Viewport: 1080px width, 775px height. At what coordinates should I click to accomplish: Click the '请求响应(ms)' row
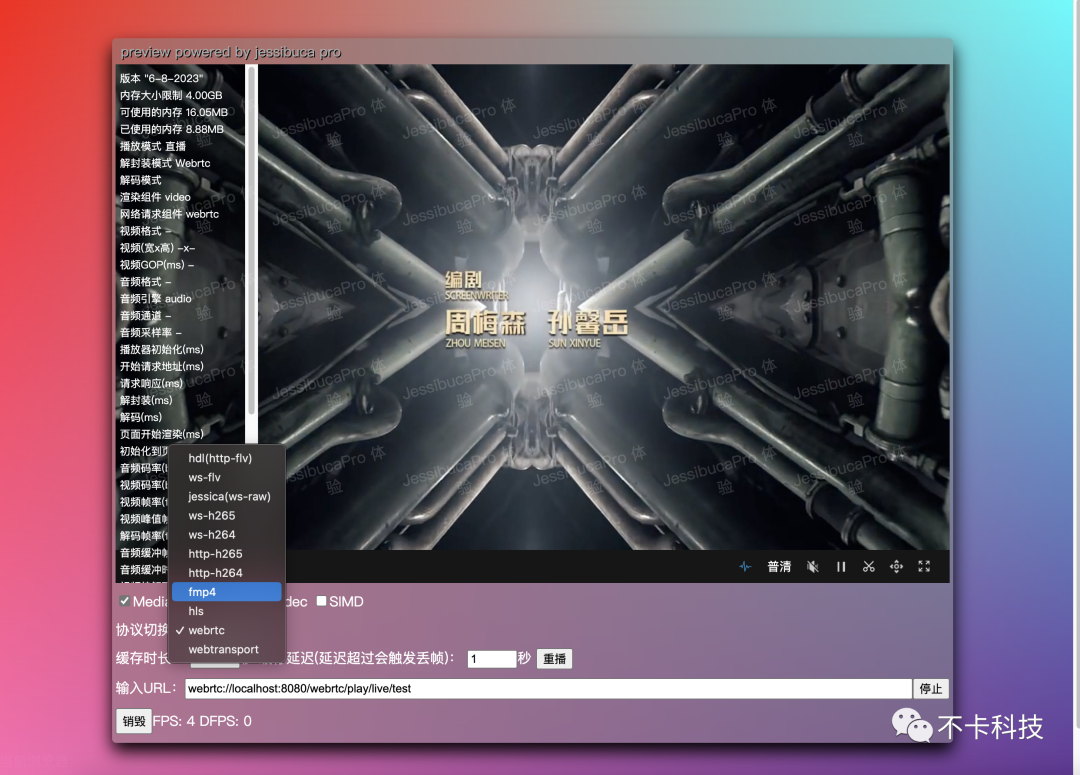pyautogui.click(x=152, y=384)
